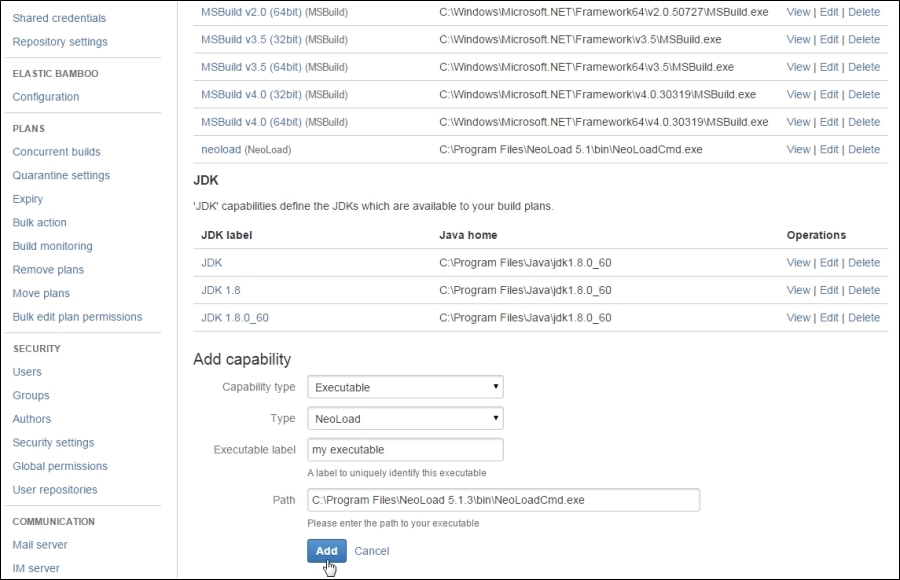900x580 pixels.
Task: Open Repository settings in sidebar
Action: tap(60, 42)
